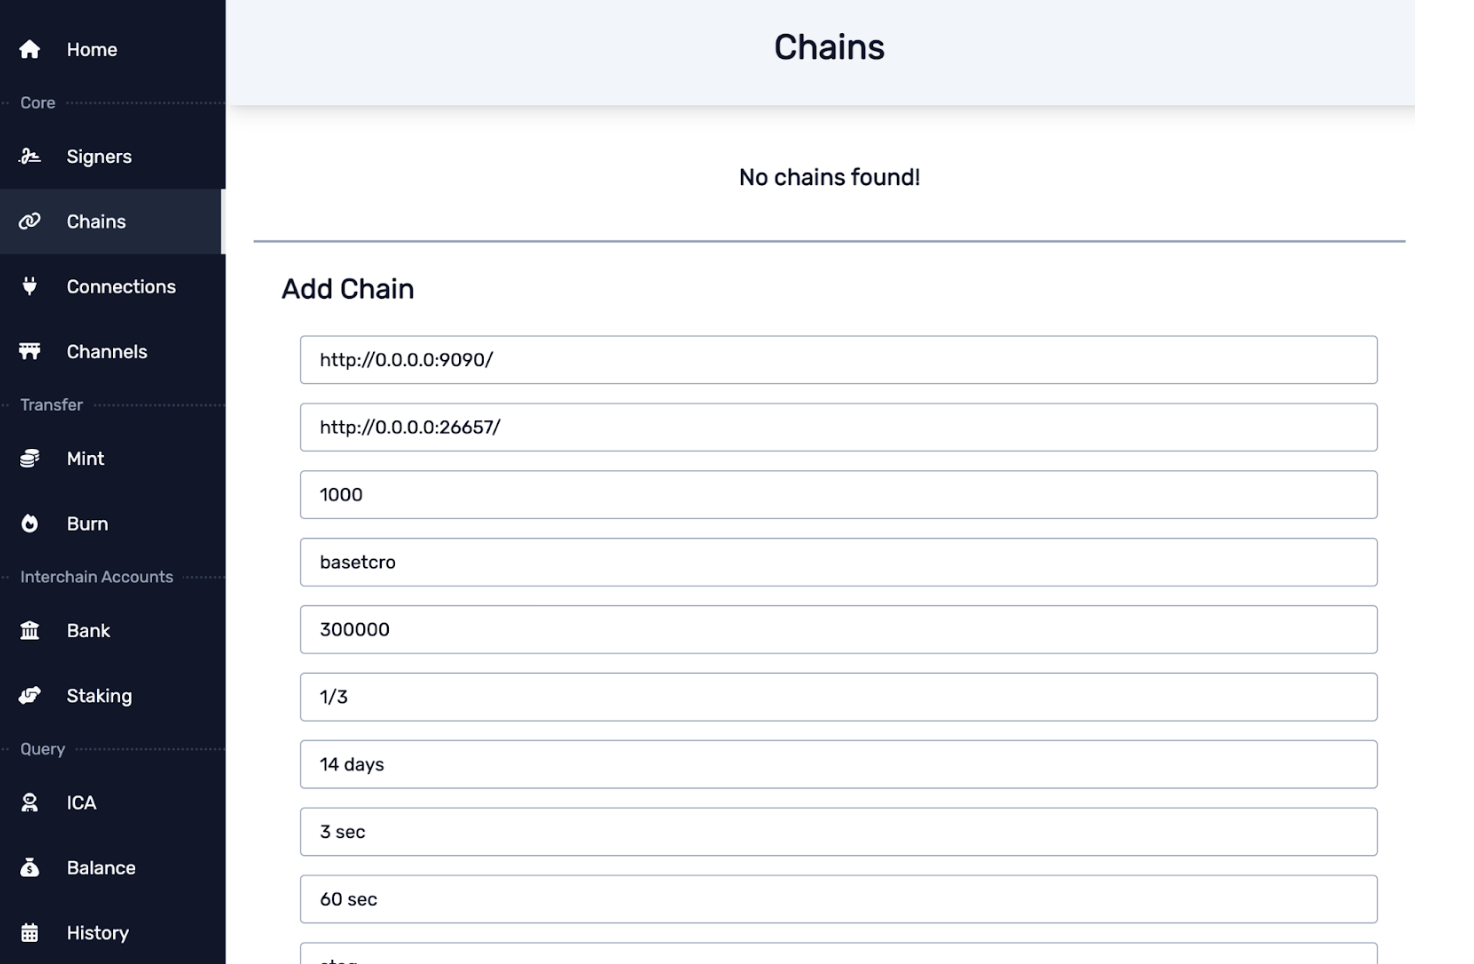Click the Home house icon

click(30, 49)
